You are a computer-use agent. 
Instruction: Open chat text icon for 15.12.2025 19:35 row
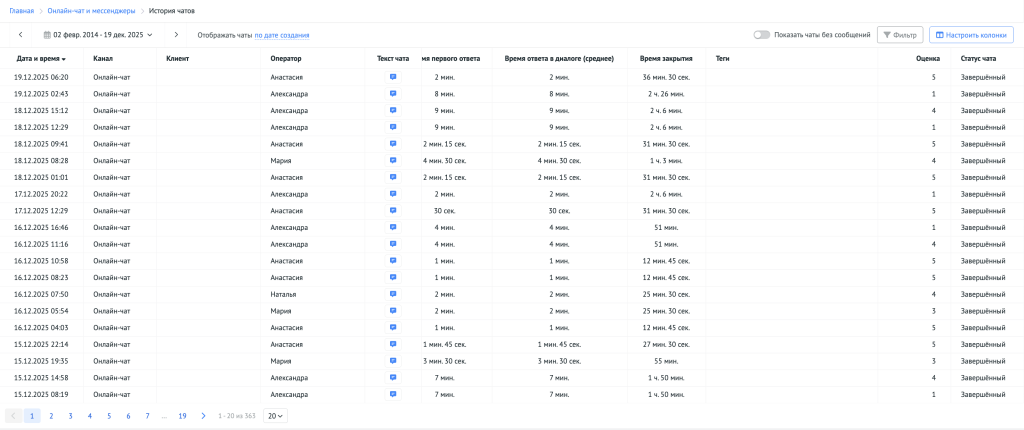(x=393, y=361)
